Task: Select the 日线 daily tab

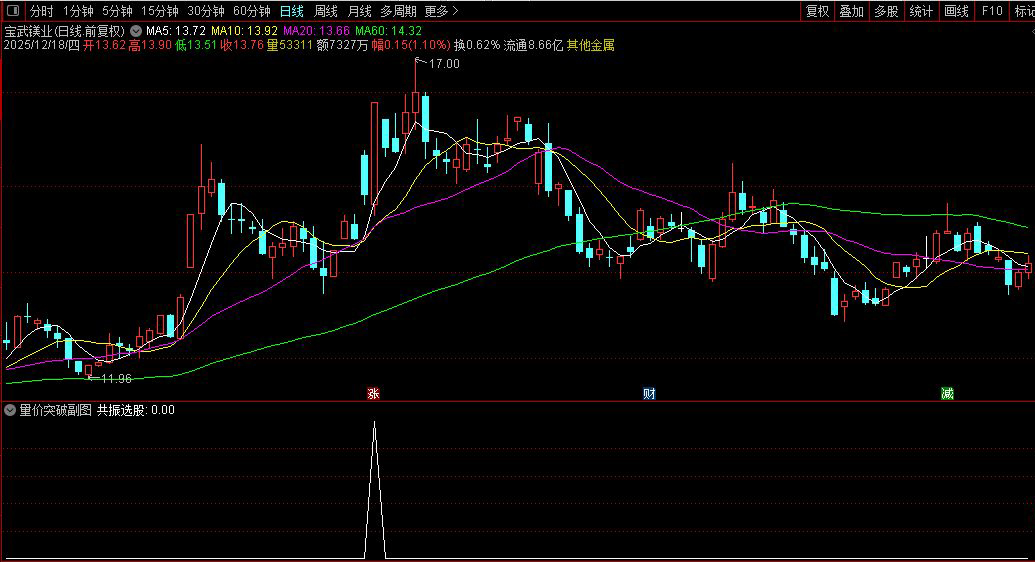Action: tap(292, 11)
